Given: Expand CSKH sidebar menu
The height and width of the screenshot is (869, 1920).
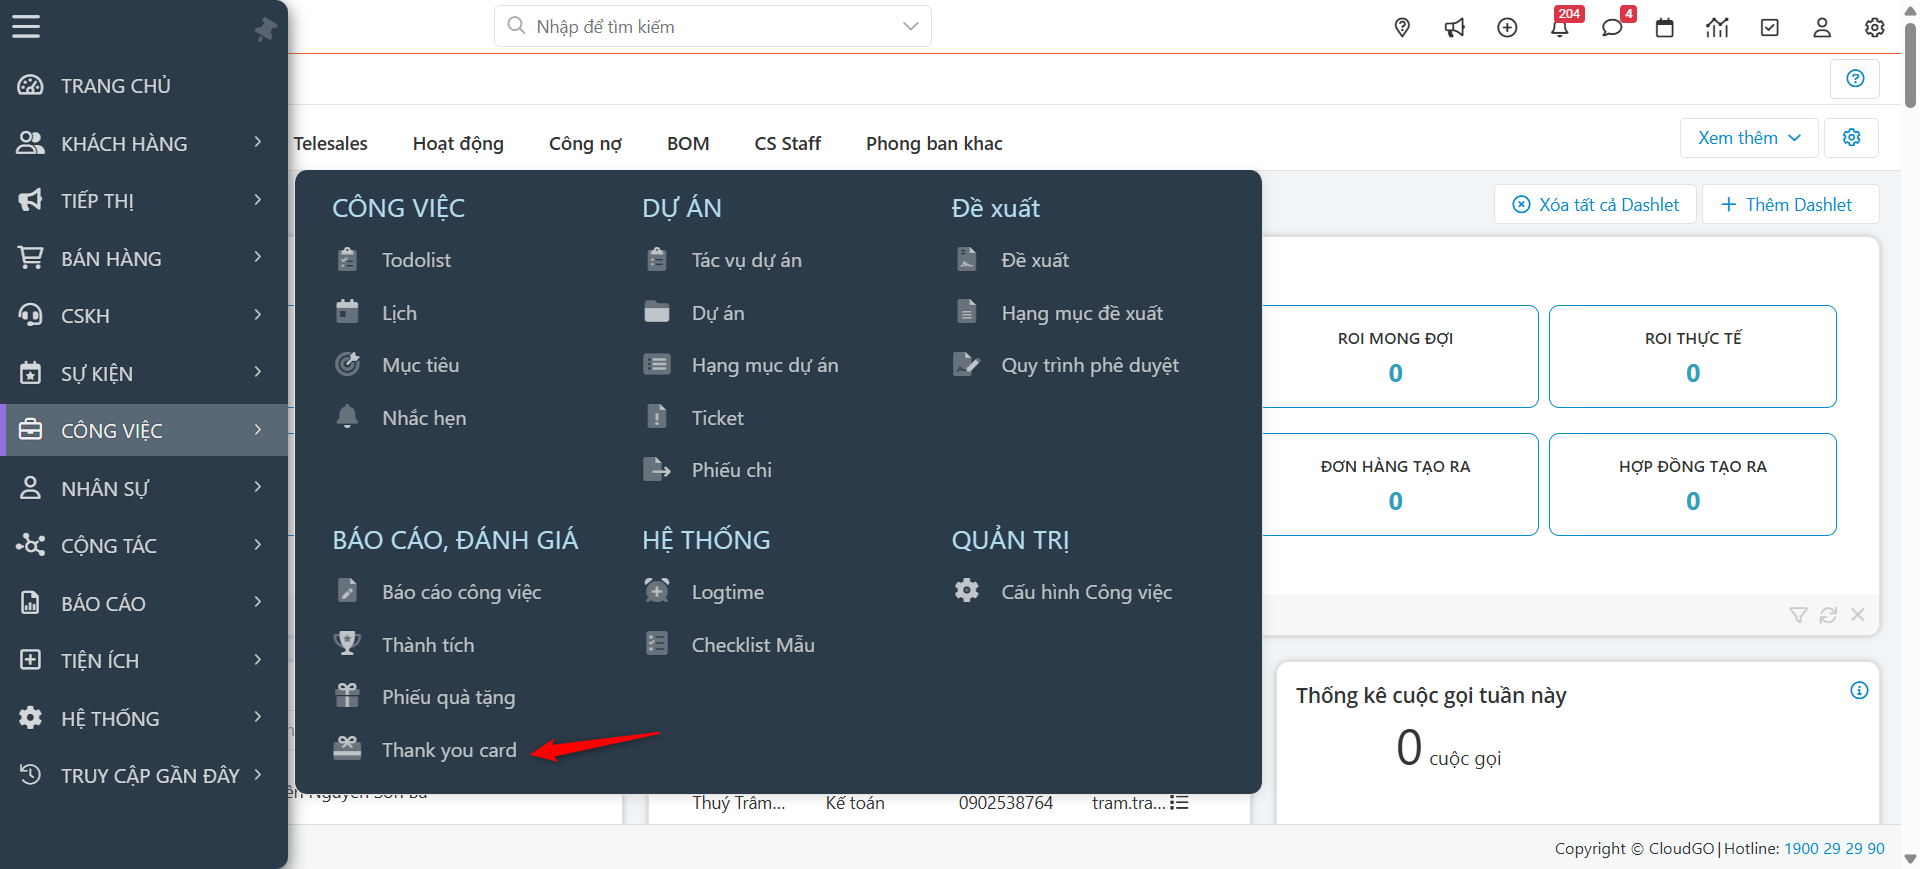Looking at the screenshot, I should tap(144, 316).
